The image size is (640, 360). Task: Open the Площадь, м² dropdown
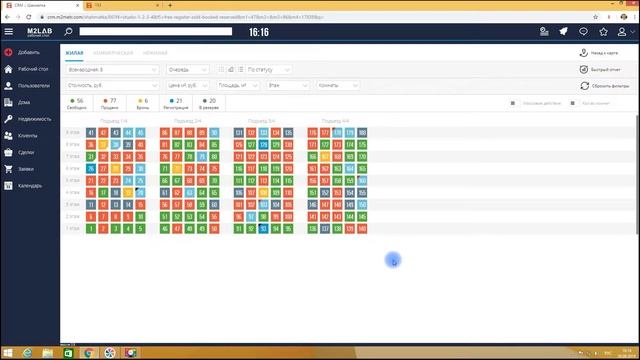click(x=238, y=85)
